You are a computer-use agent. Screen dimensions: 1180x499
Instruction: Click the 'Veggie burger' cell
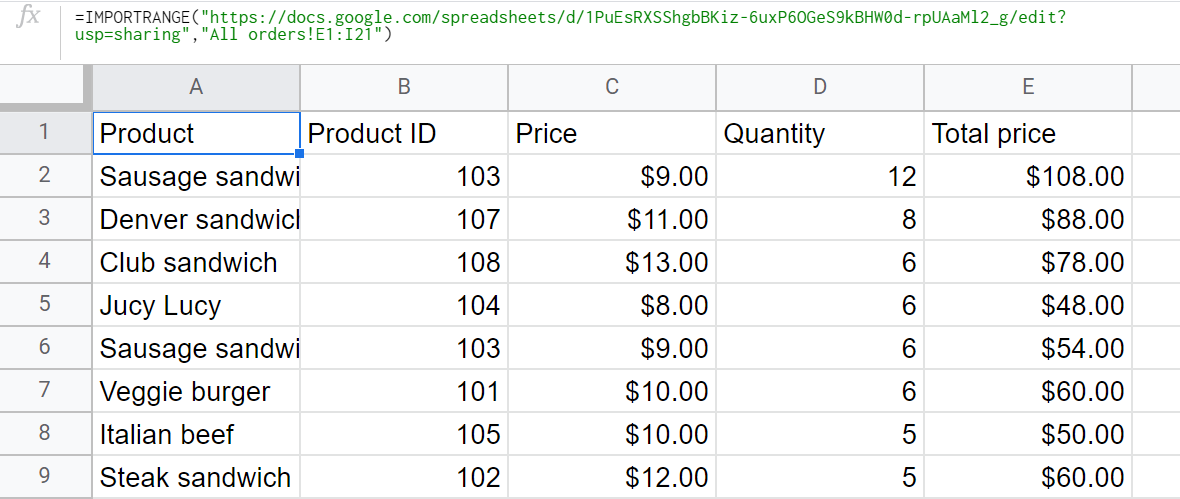(196, 391)
